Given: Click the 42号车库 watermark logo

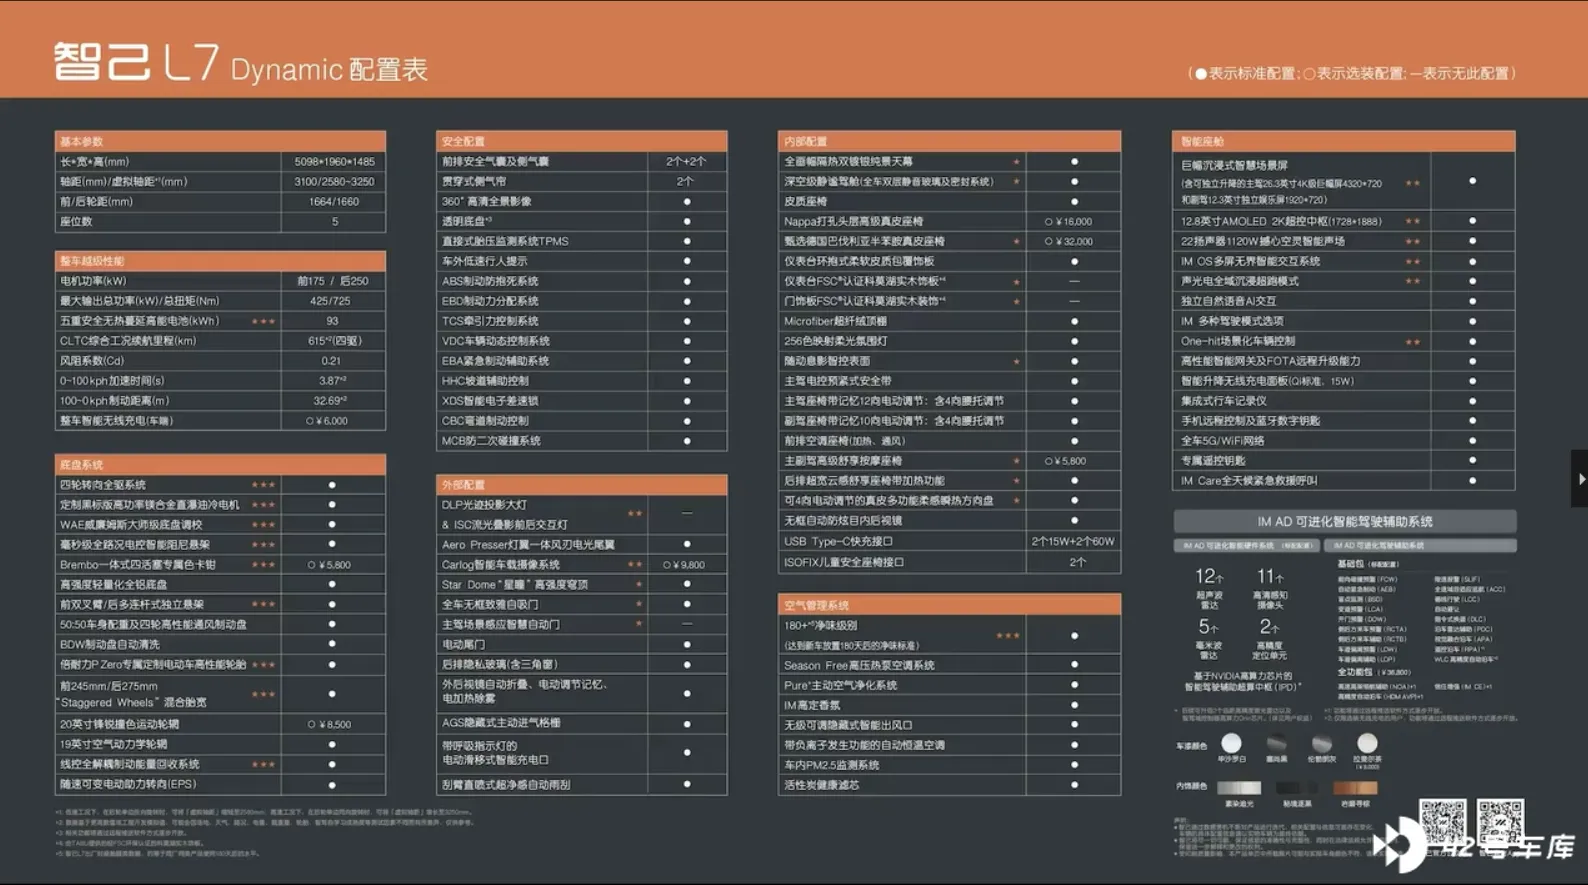Looking at the screenshot, I should click(1478, 846).
